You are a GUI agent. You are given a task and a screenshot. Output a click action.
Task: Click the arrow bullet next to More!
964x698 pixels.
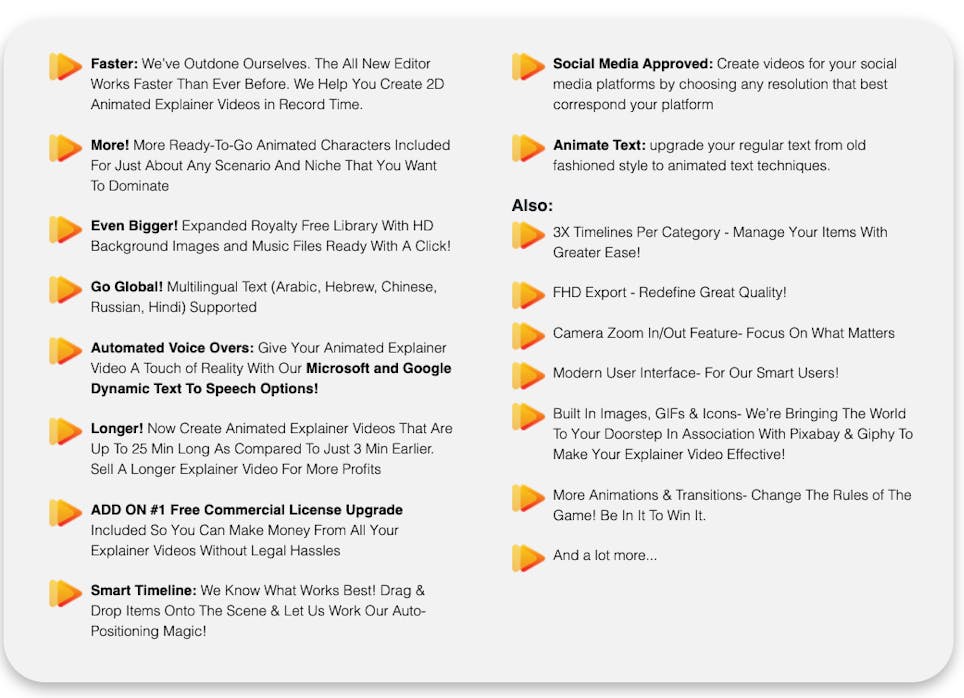[66, 148]
